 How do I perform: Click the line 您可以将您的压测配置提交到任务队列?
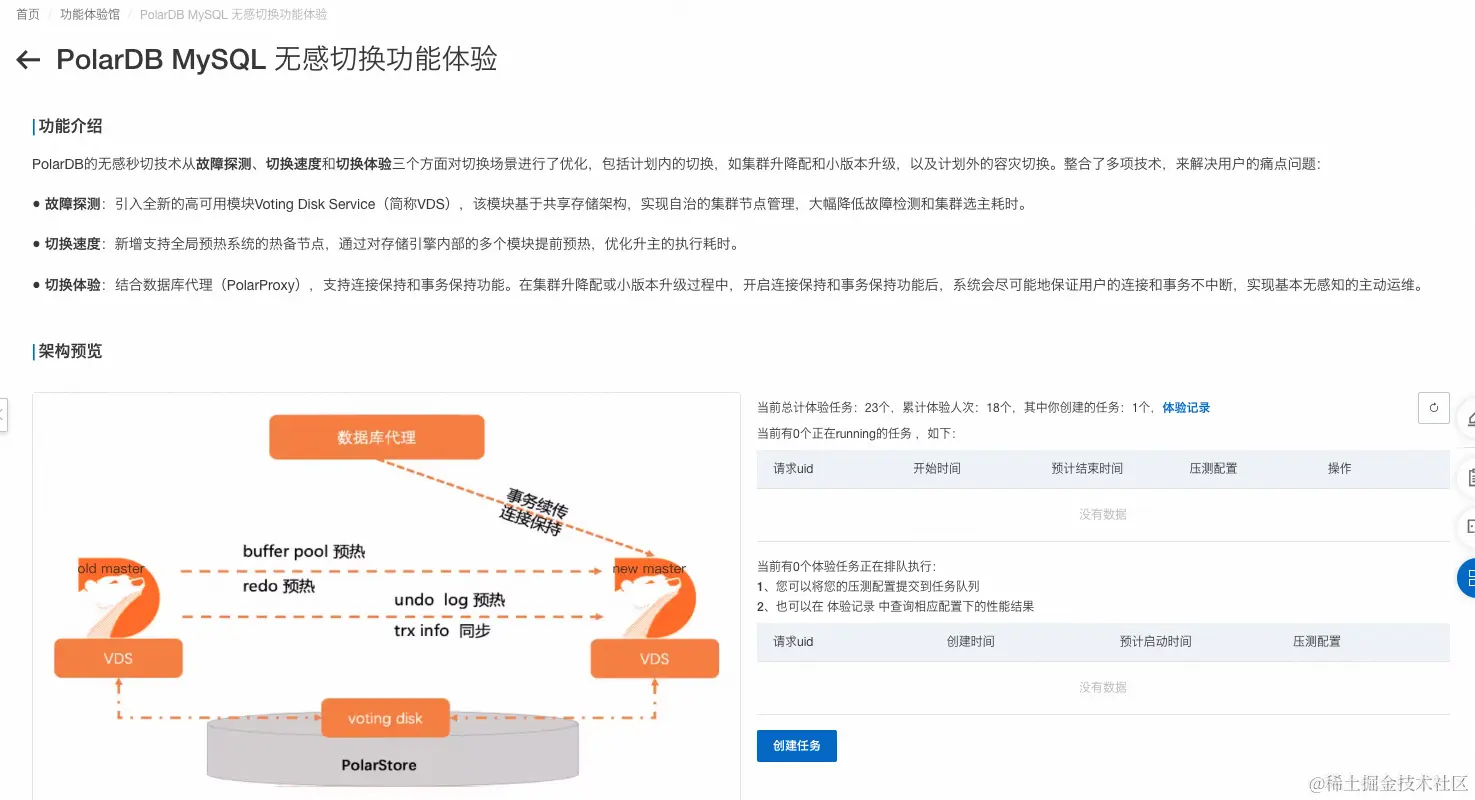coord(868,586)
